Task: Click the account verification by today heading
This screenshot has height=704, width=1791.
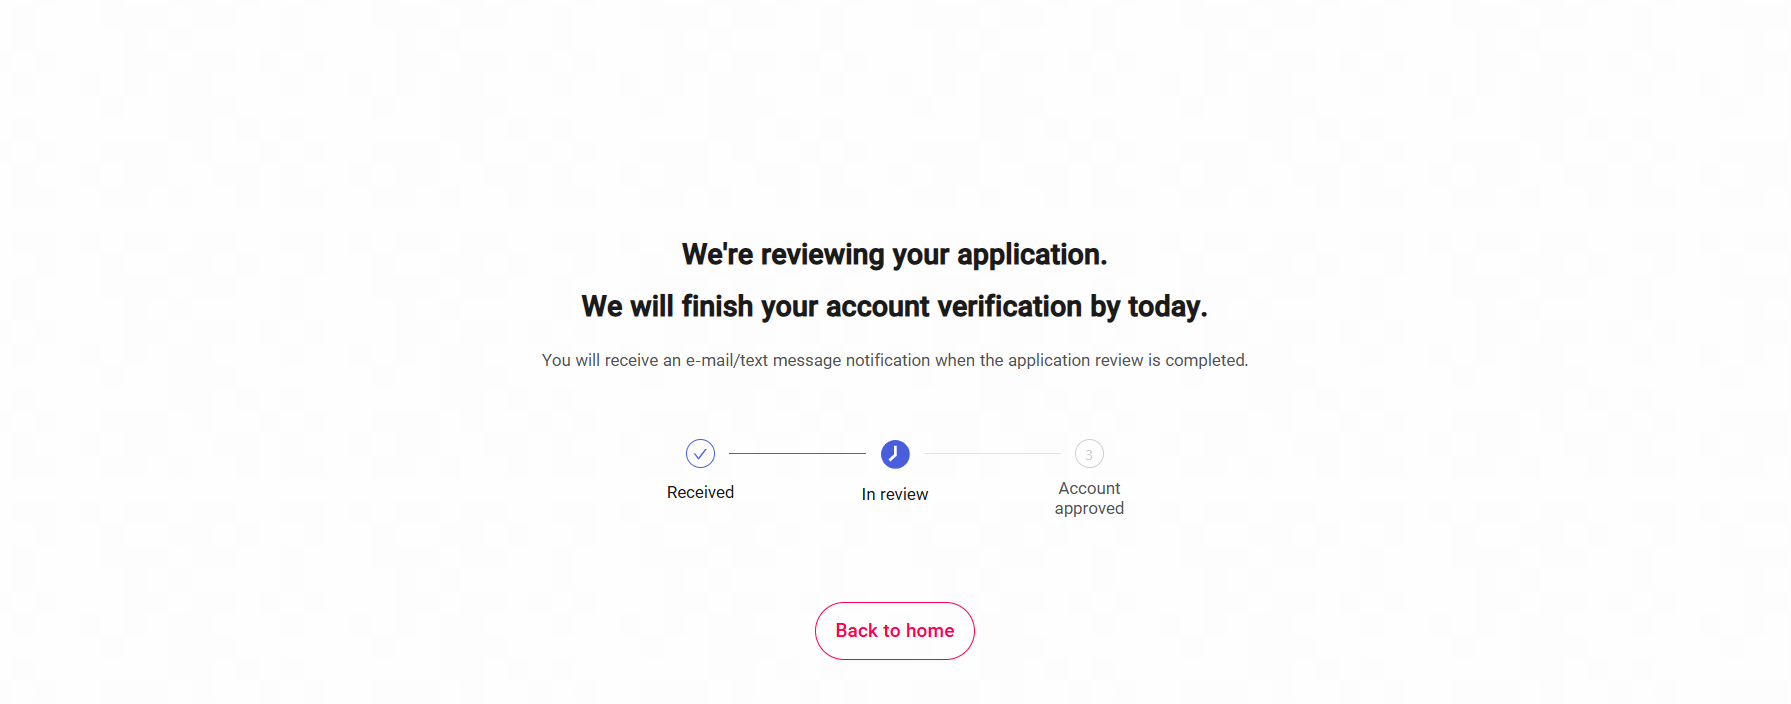Action: click(895, 306)
